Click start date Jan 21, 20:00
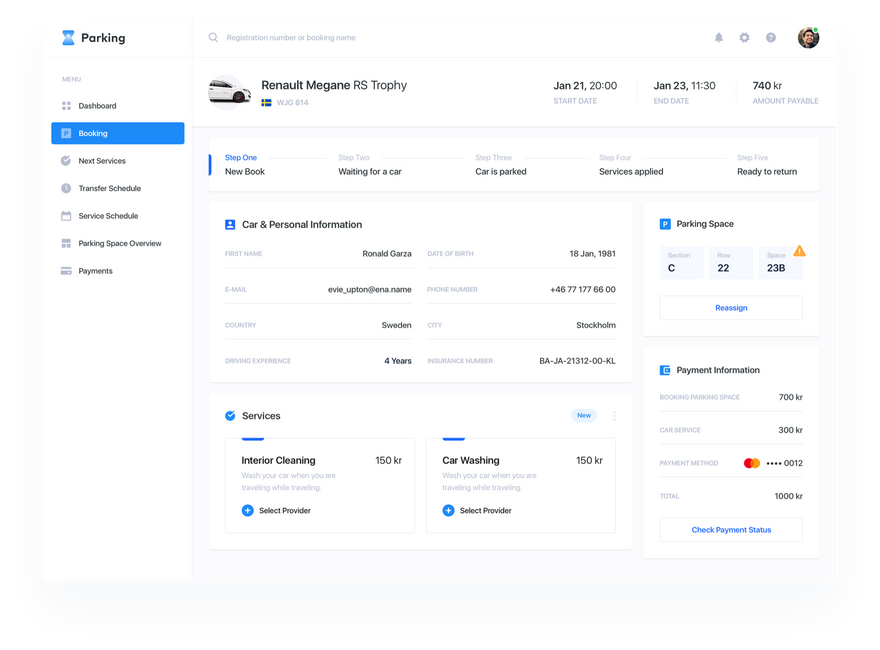Viewport: 880px width, 650px height. coord(585,86)
